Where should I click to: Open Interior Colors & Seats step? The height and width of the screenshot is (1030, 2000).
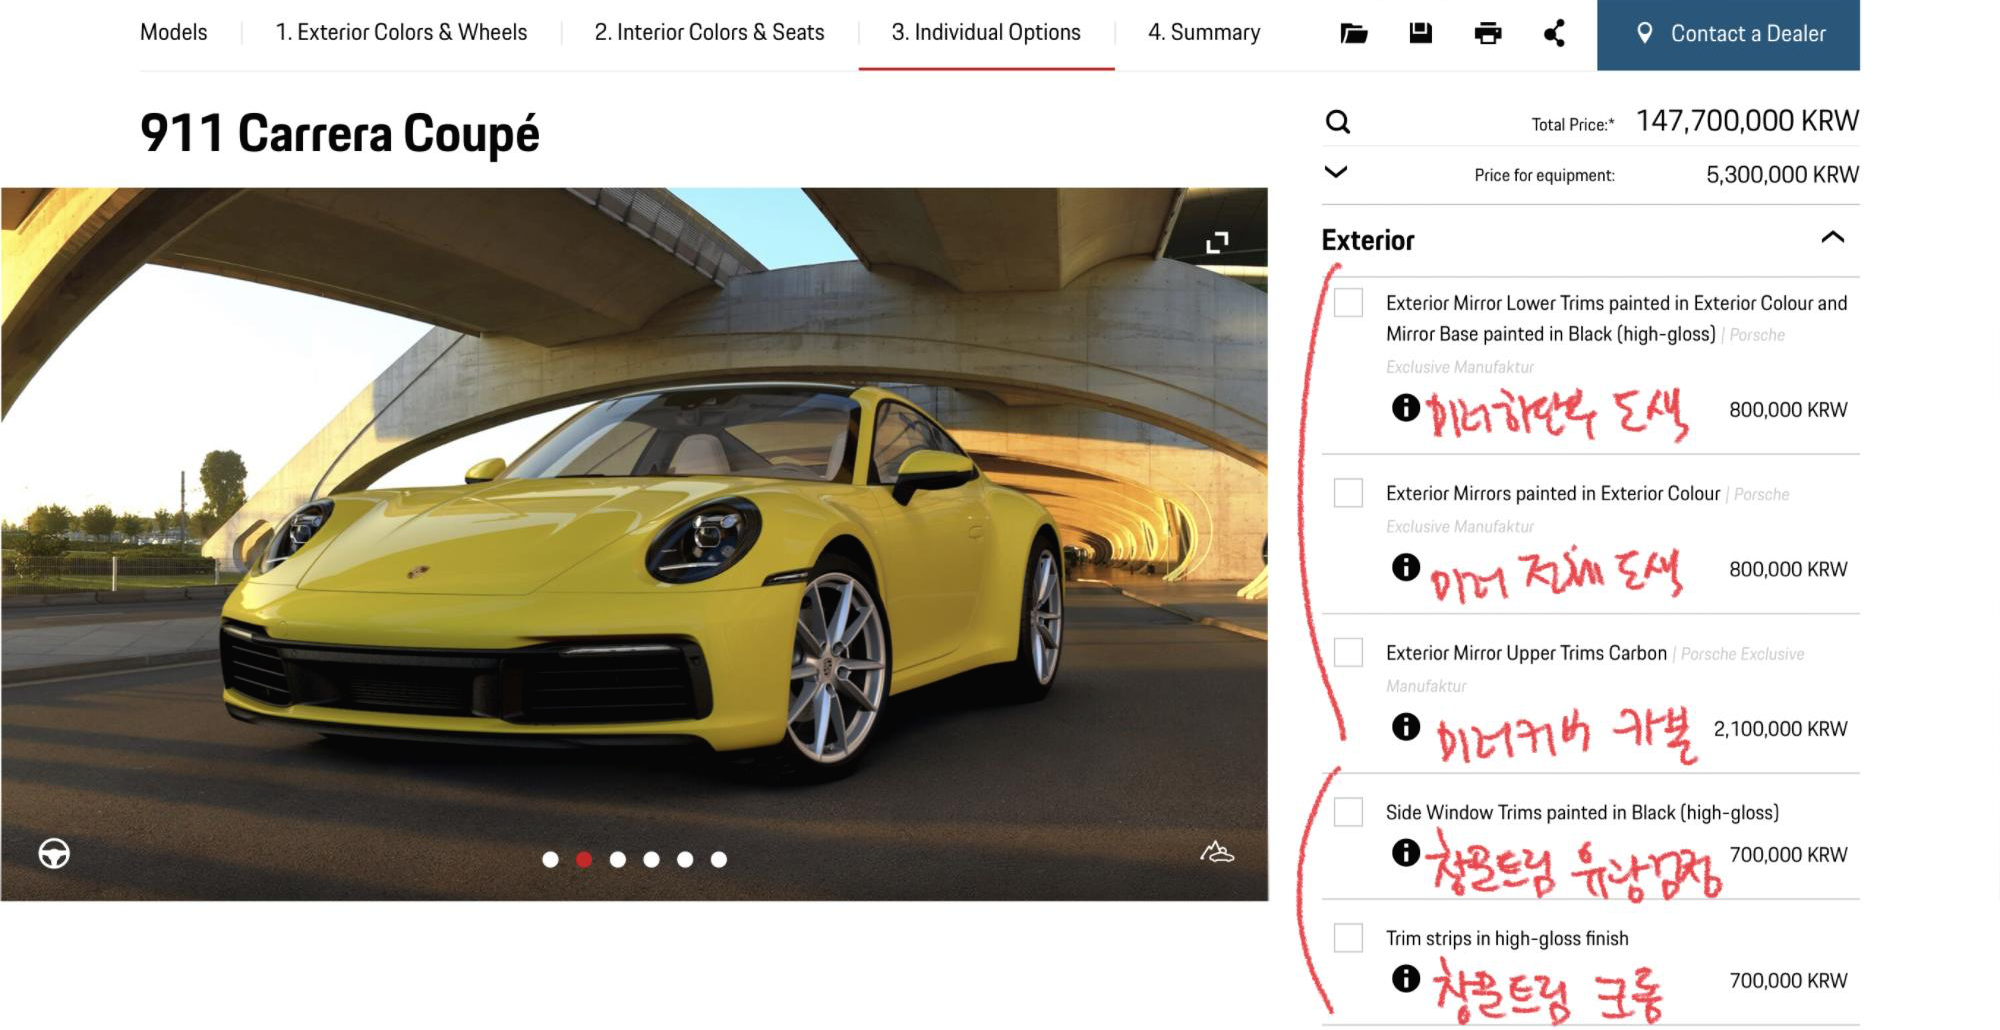[709, 33]
